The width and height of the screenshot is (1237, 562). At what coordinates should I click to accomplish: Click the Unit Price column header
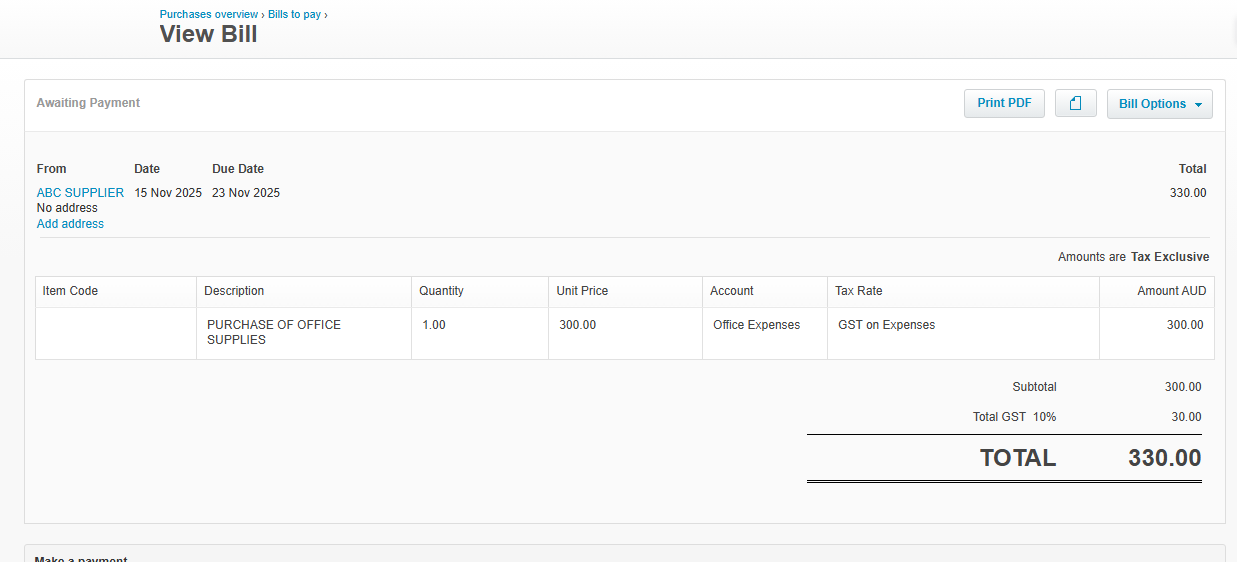[582, 291]
